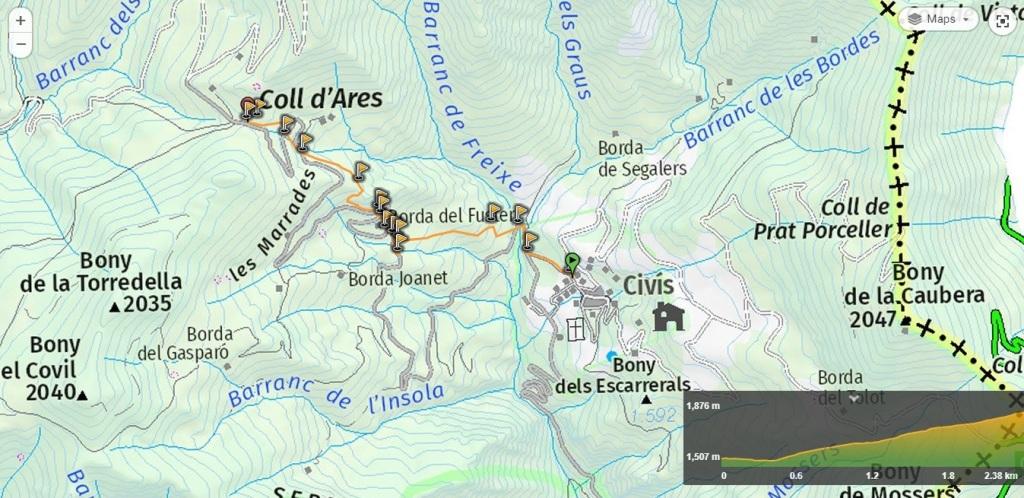The width and height of the screenshot is (1024, 498).
Task: Select the waypoint flag left of Borda de Segalers
Action: pos(520,213)
